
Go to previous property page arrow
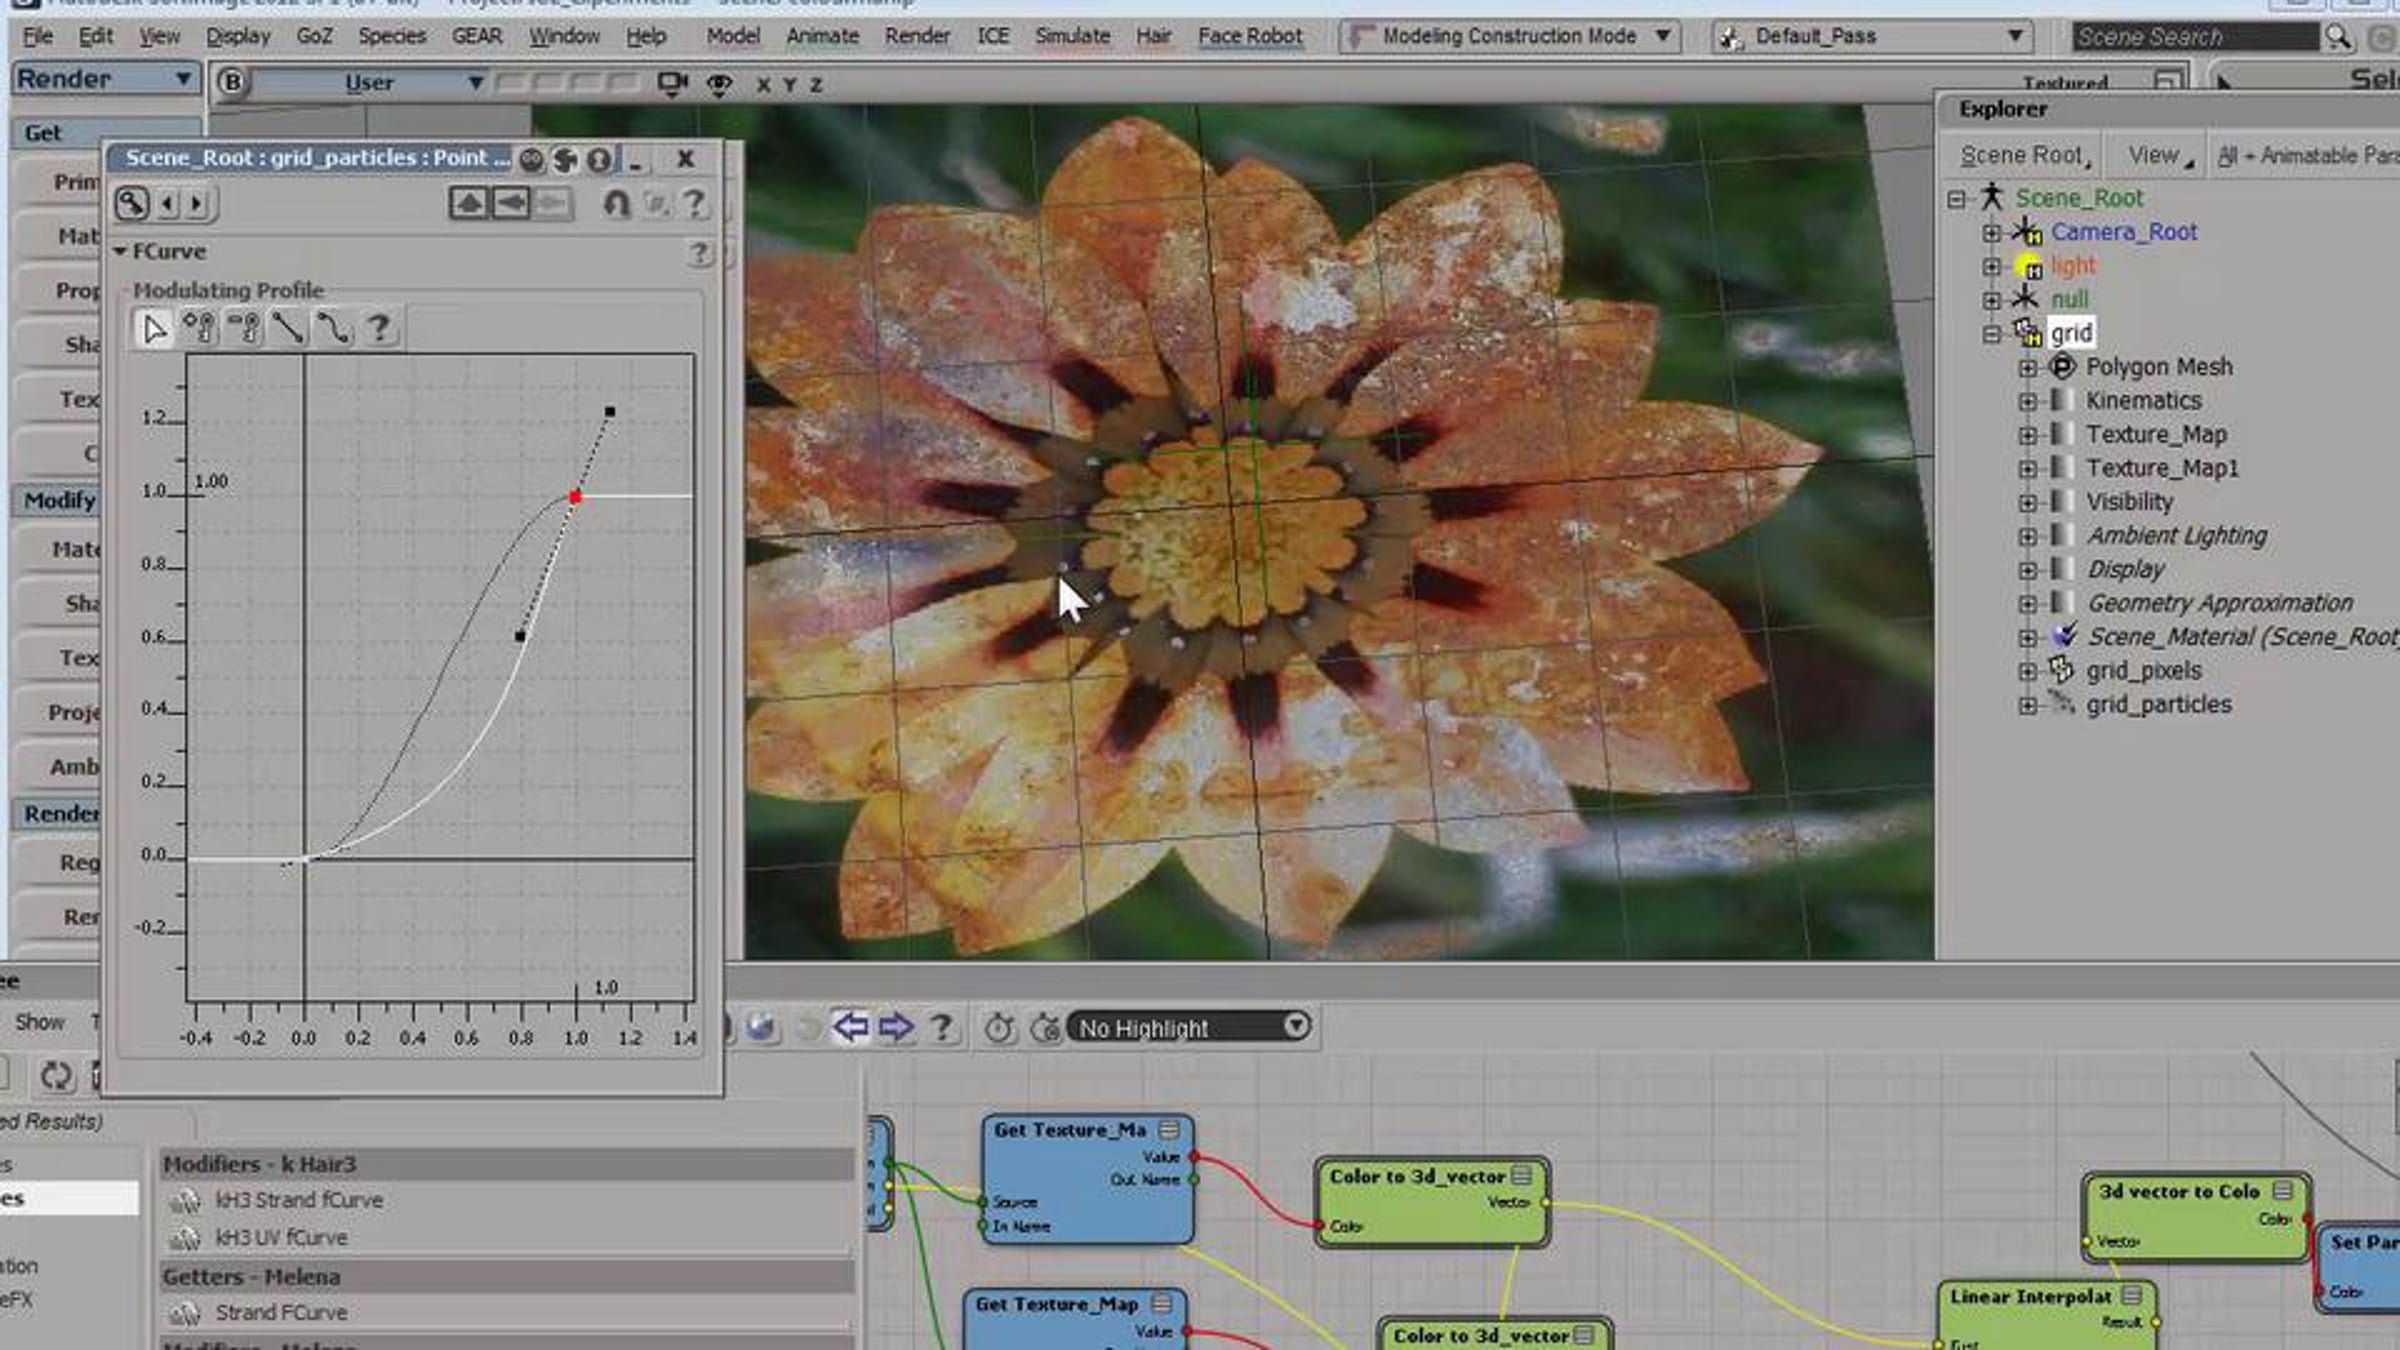(168, 204)
